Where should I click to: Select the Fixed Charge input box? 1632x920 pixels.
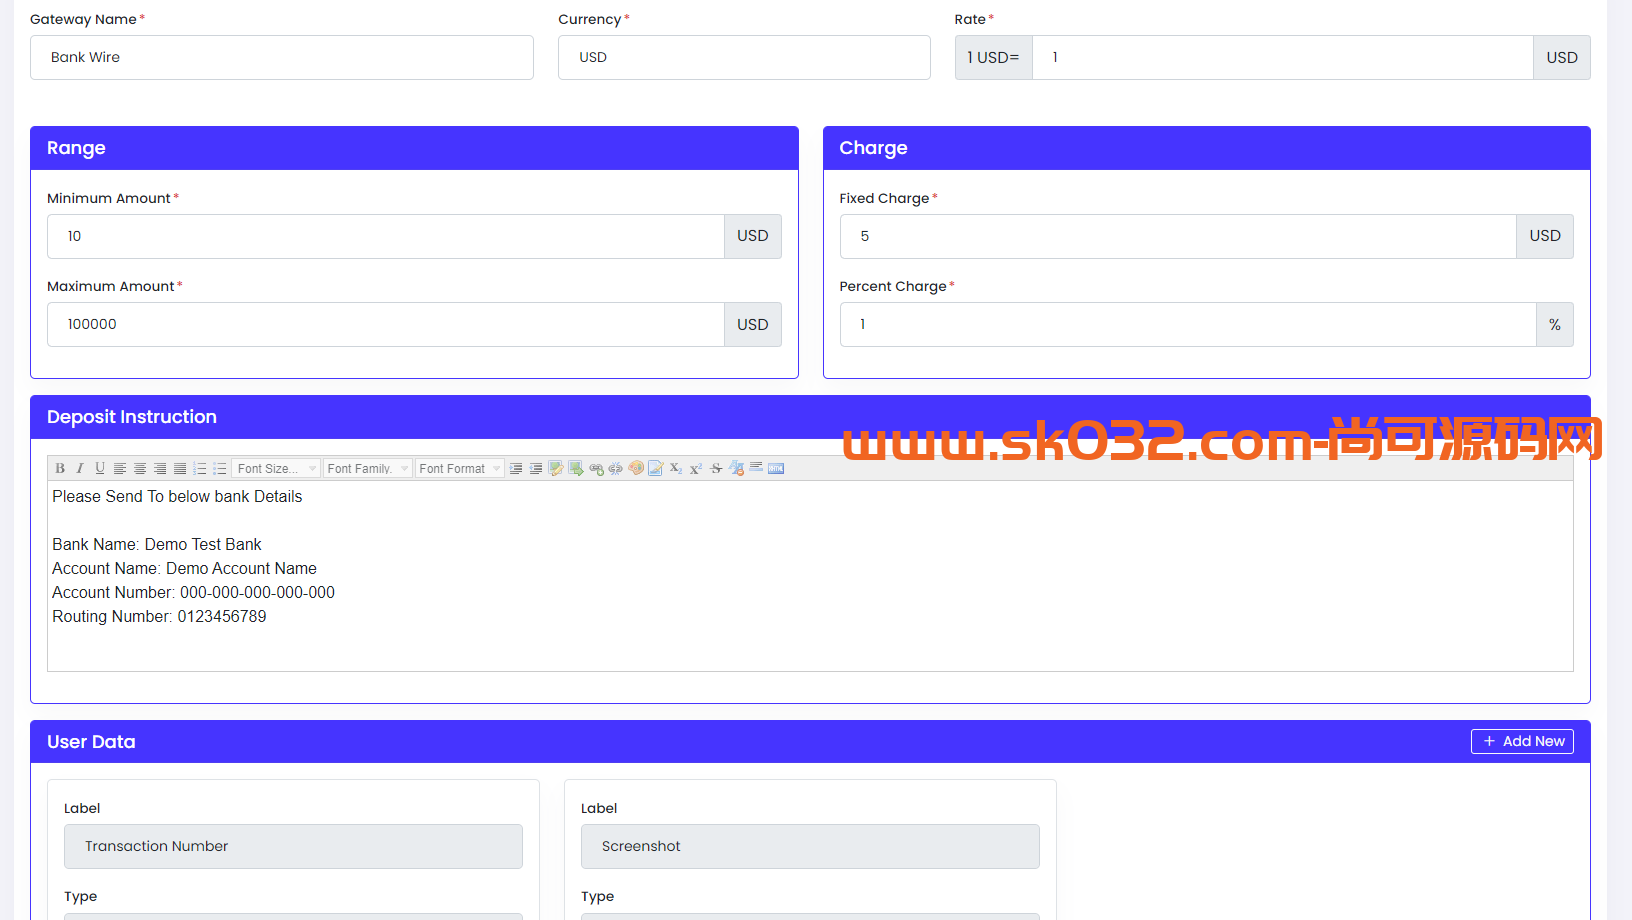(x=1177, y=236)
